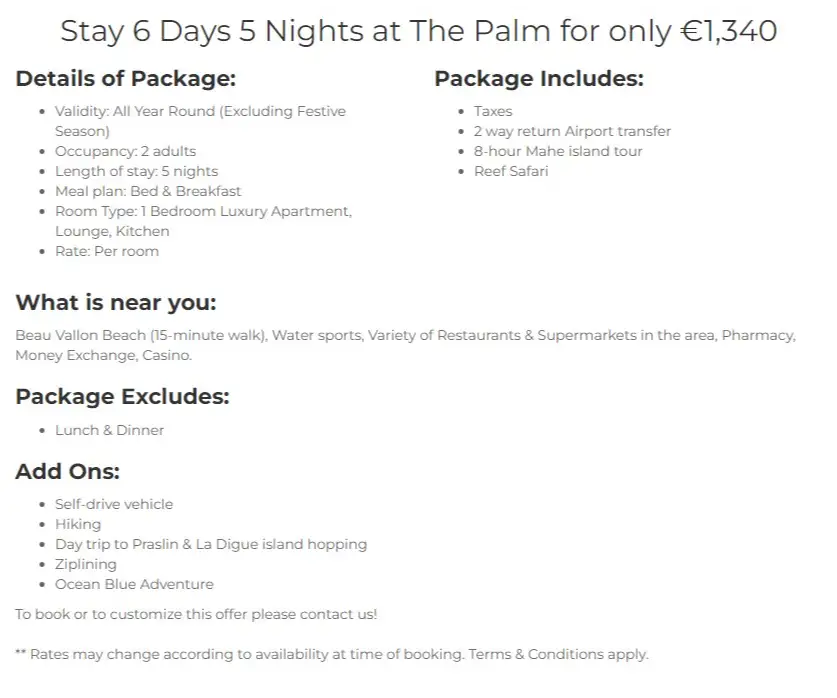The height and width of the screenshot is (698, 837).
Task: Click the Beau Vallon Beach nearby paragraph
Action: point(406,345)
